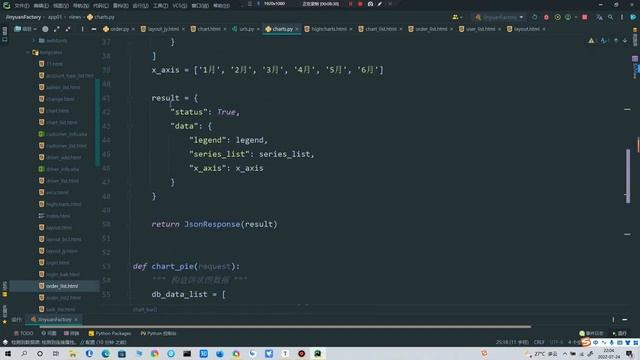Go to the next highlighted error arrow

tap(625, 41)
